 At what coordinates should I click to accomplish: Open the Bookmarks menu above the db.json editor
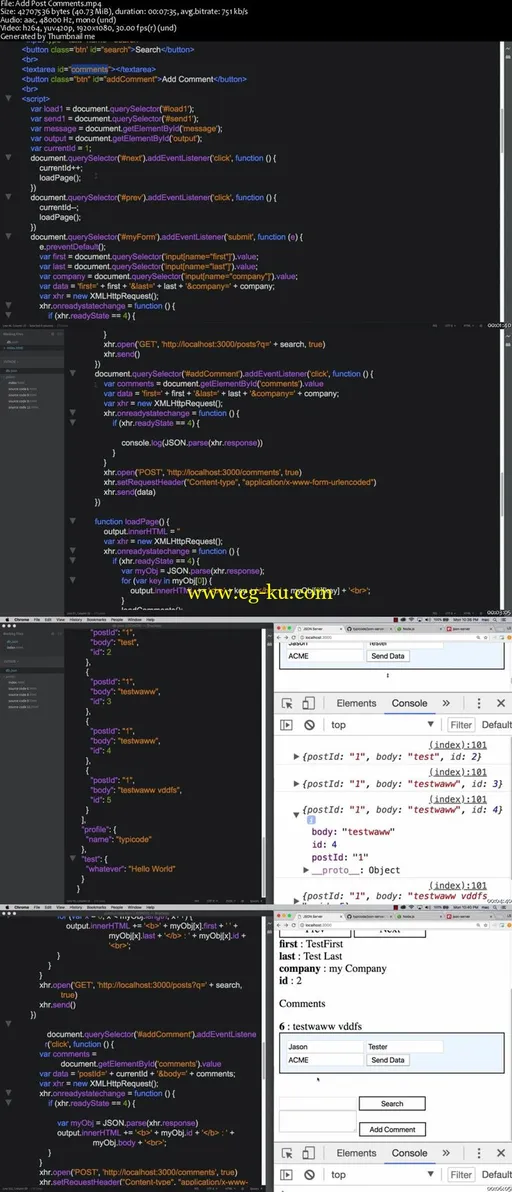[x=97, y=620]
